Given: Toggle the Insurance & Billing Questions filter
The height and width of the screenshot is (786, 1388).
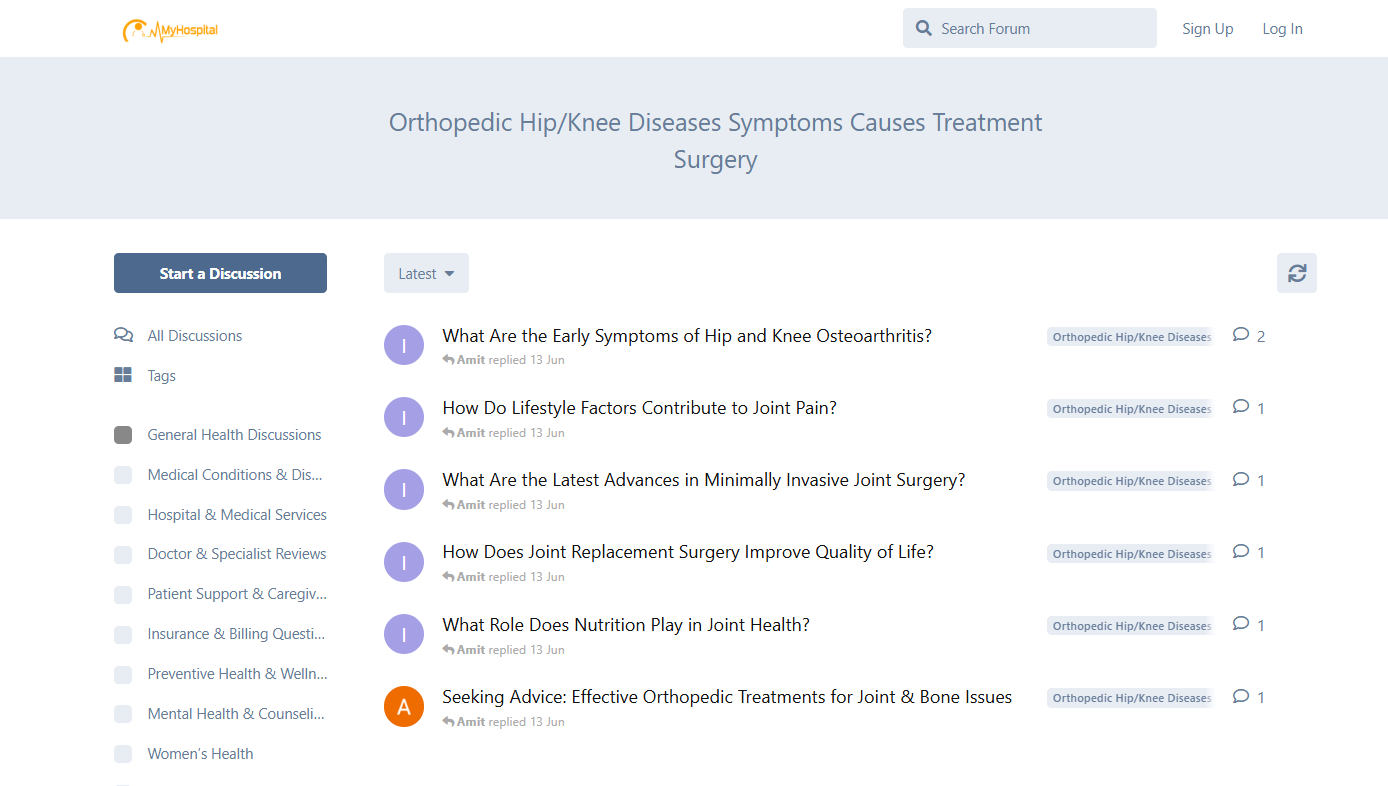Looking at the screenshot, I should click(122, 634).
